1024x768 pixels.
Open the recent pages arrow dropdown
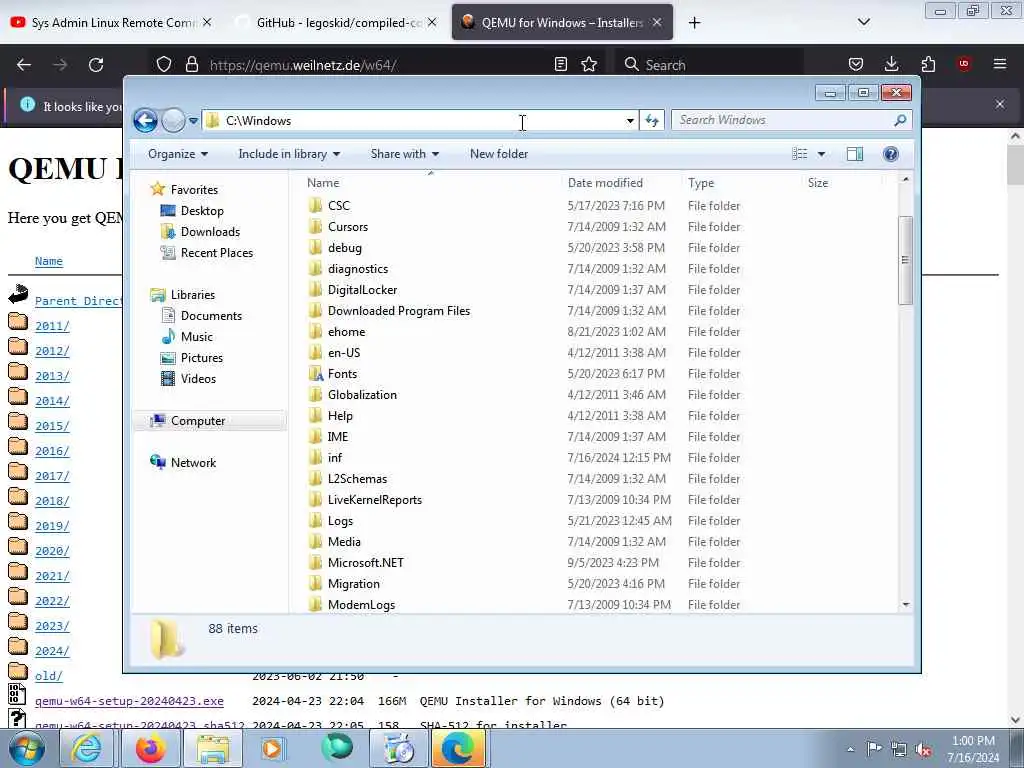click(x=193, y=121)
